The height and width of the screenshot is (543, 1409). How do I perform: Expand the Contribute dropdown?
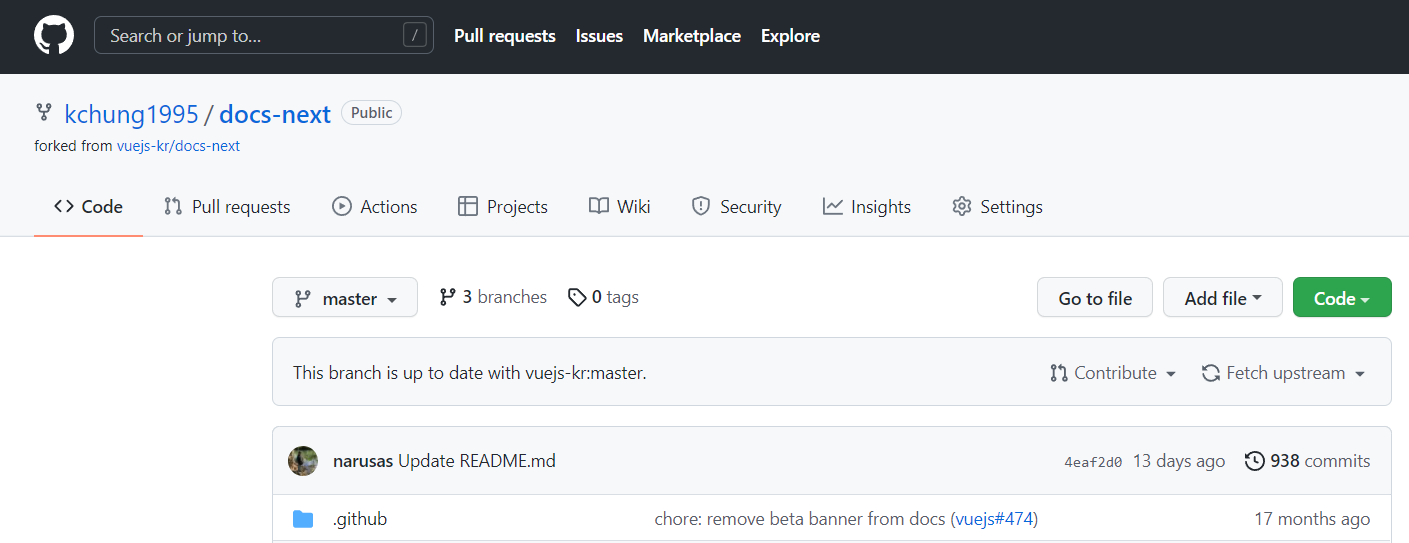(x=1113, y=373)
